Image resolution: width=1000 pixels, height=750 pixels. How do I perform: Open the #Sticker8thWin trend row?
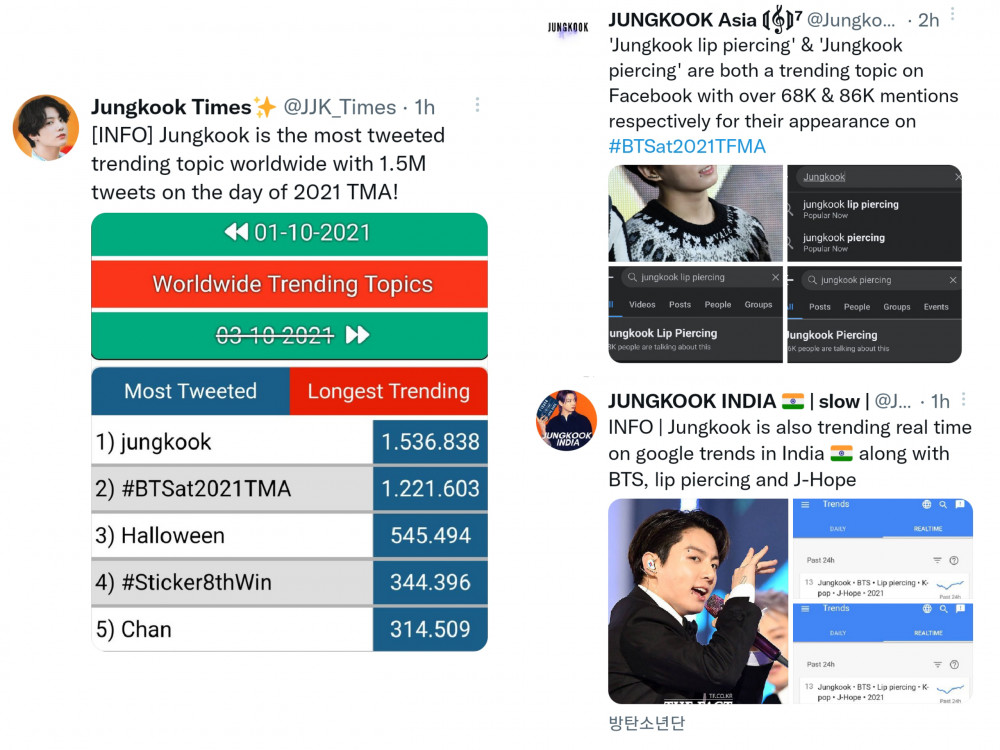[290, 582]
